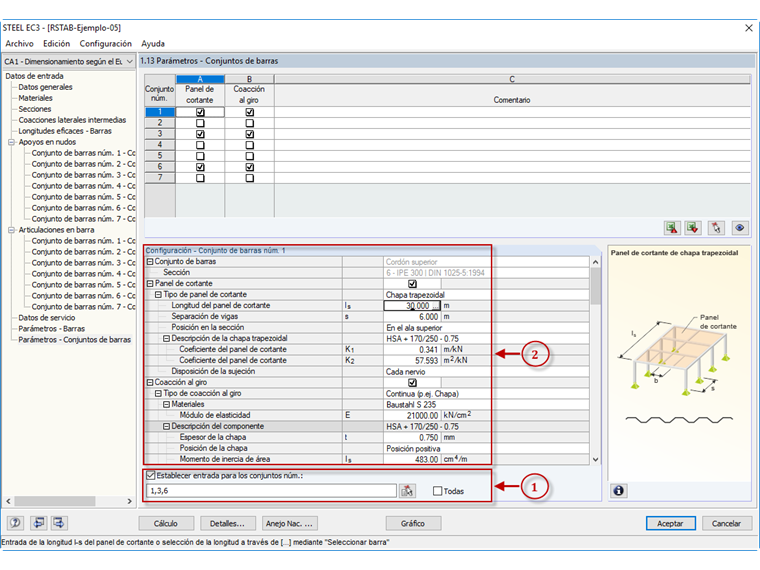Open Longitudes eficaces - Barras in navigator

(x=65, y=131)
